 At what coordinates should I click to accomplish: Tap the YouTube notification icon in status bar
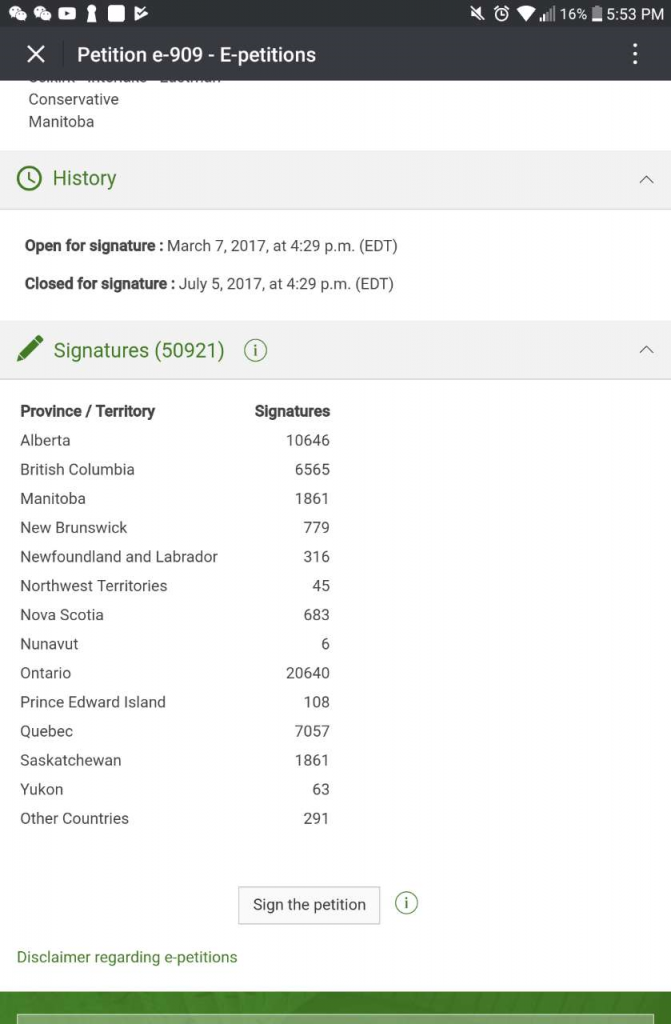coord(67,14)
